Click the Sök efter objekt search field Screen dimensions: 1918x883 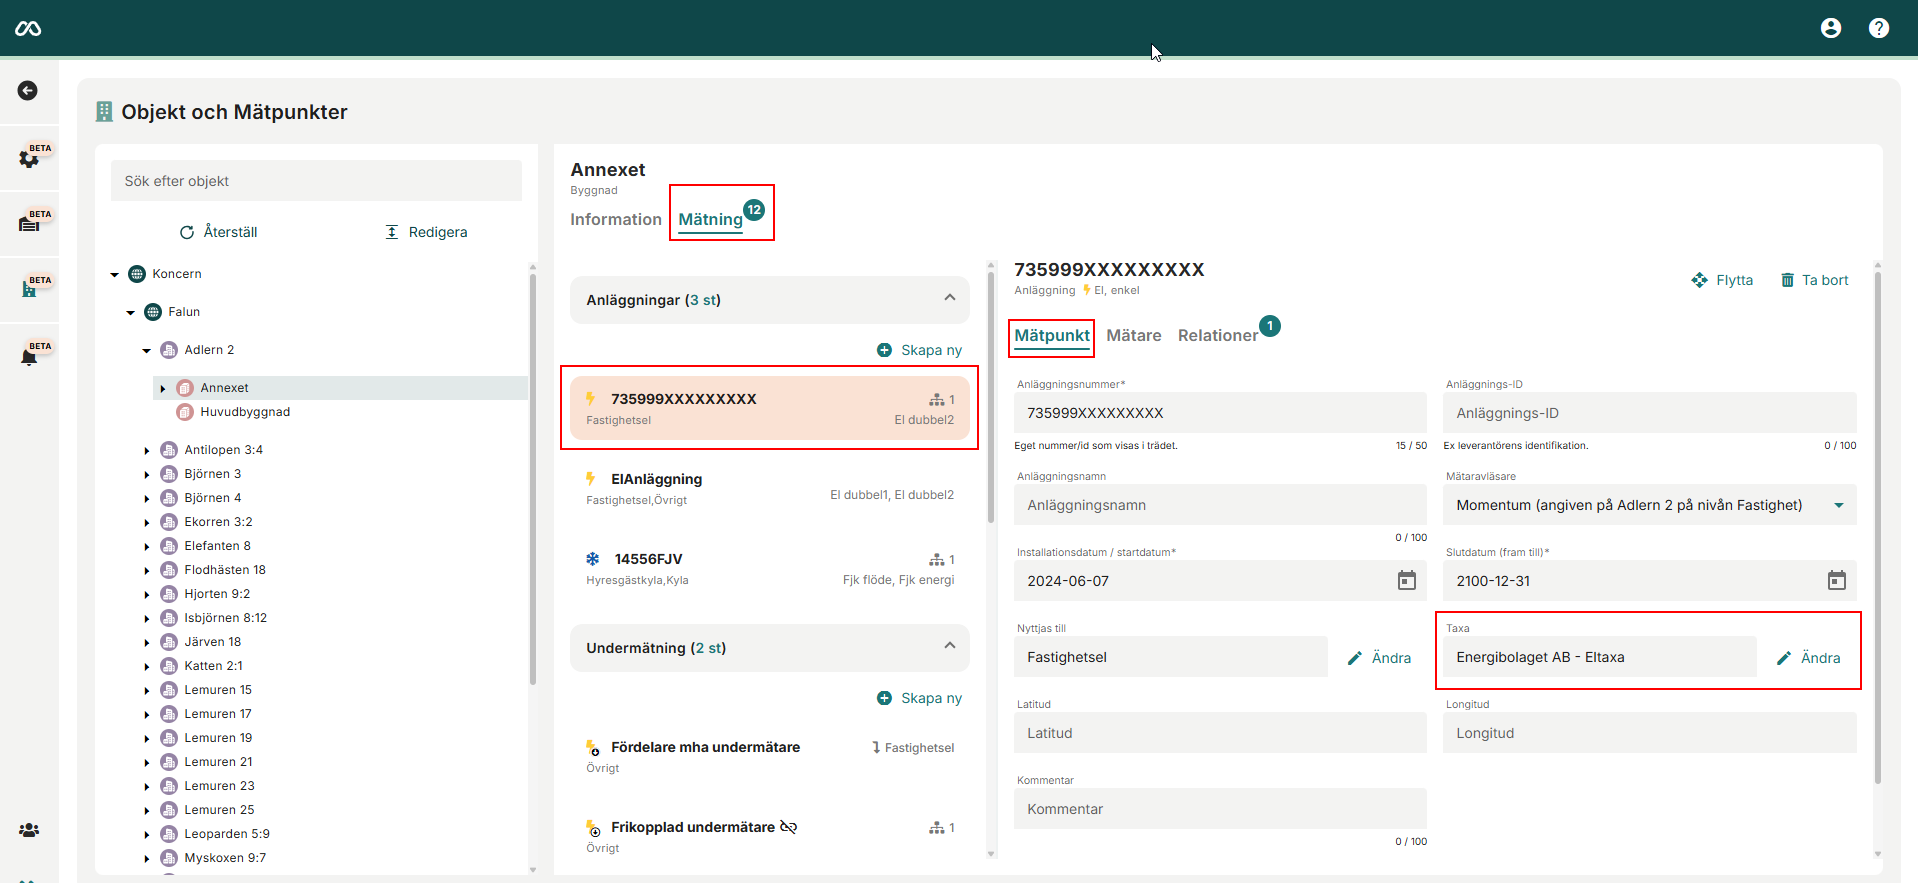316,181
